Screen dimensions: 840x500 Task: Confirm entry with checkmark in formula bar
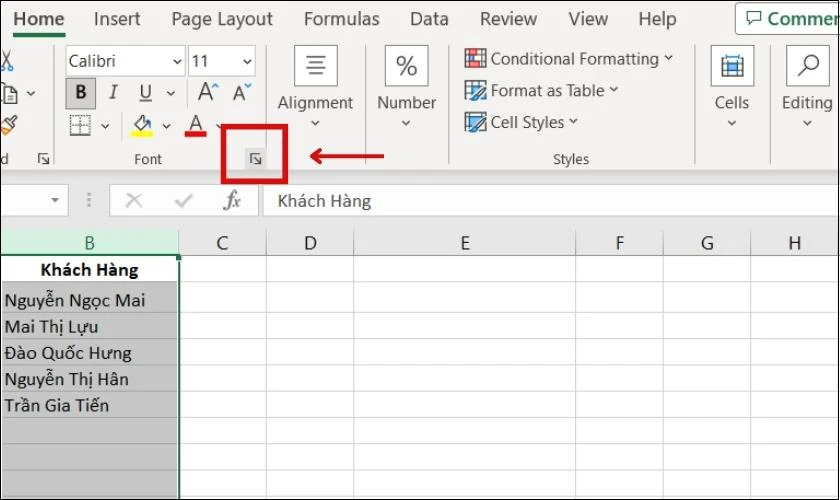183,201
